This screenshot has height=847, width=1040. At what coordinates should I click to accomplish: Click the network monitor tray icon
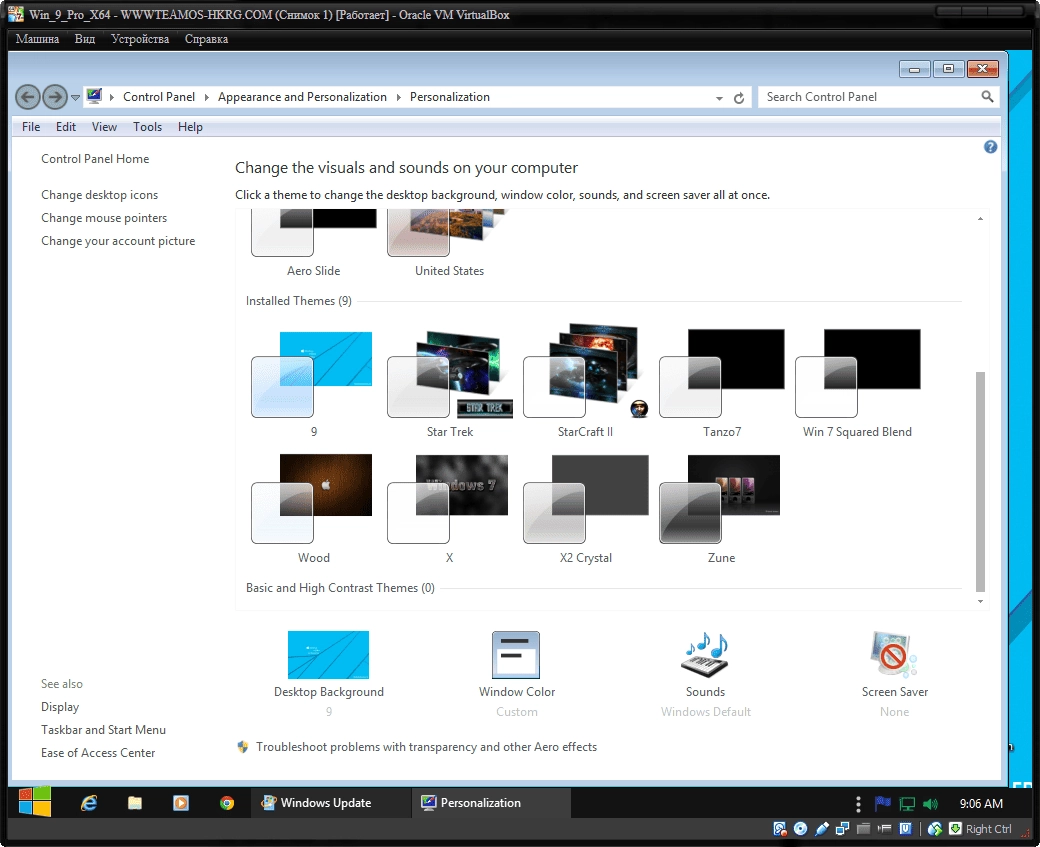907,804
